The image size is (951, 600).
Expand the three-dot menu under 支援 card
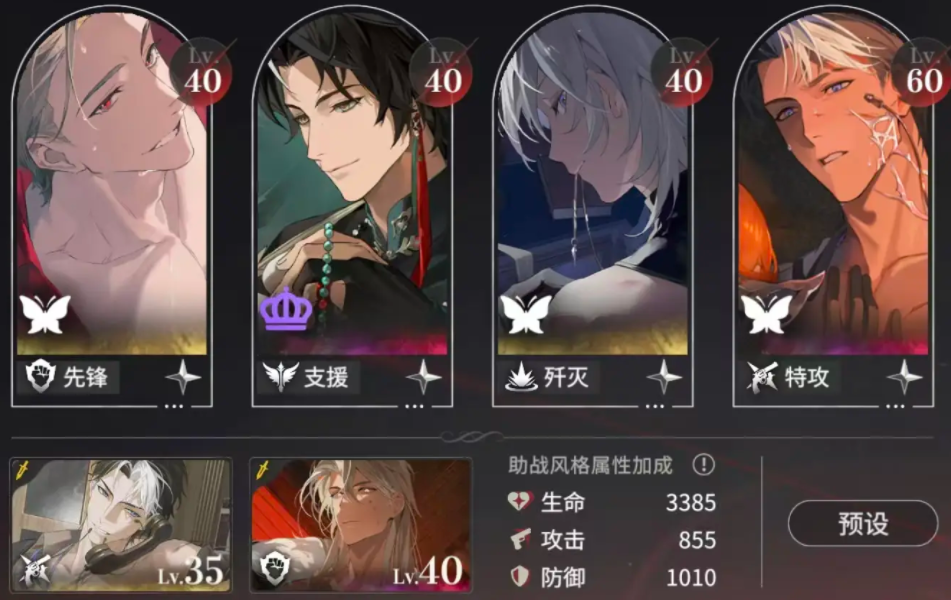pyautogui.click(x=414, y=406)
